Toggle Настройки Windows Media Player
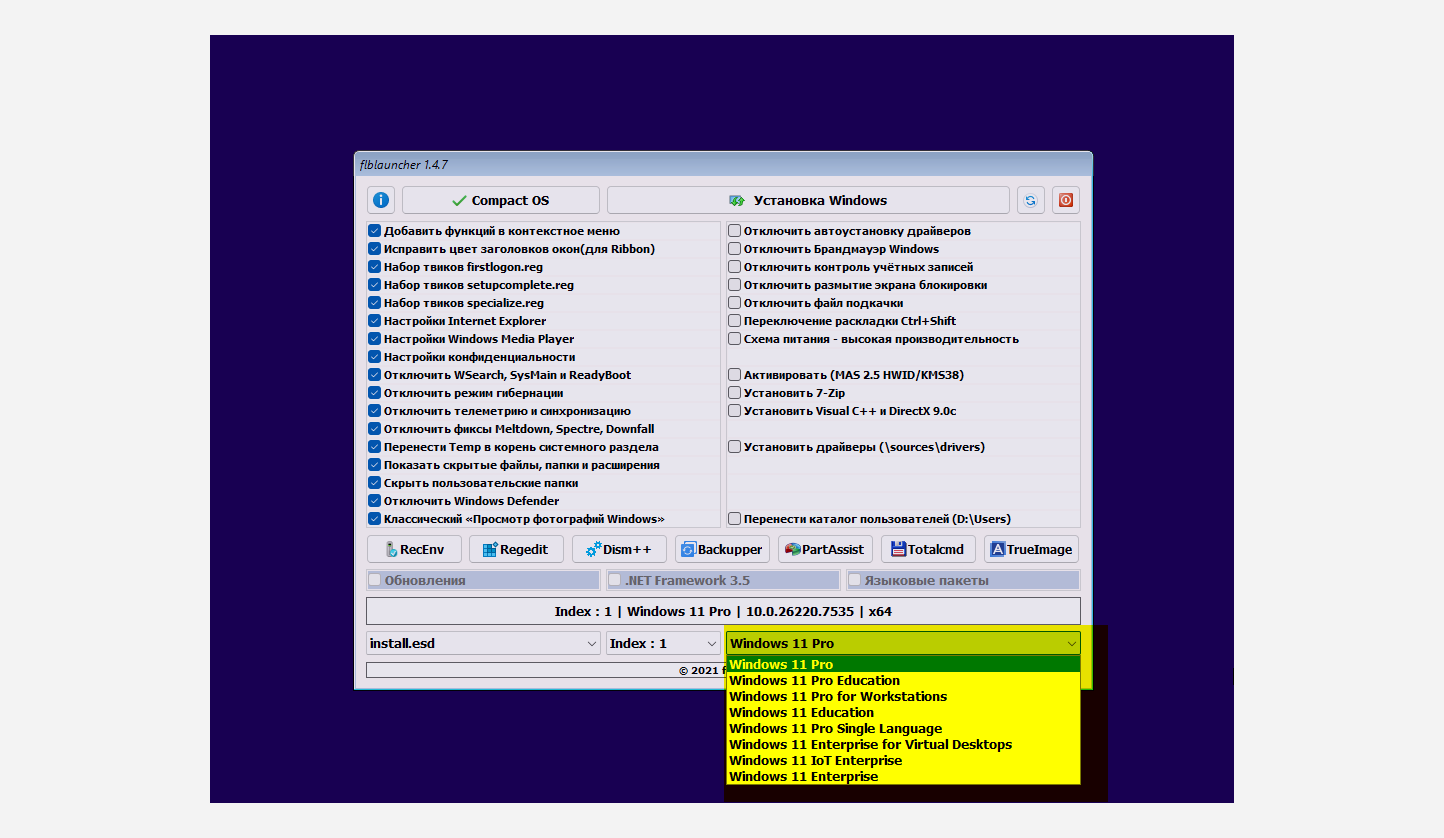The height and width of the screenshot is (838, 1444). (x=375, y=339)
